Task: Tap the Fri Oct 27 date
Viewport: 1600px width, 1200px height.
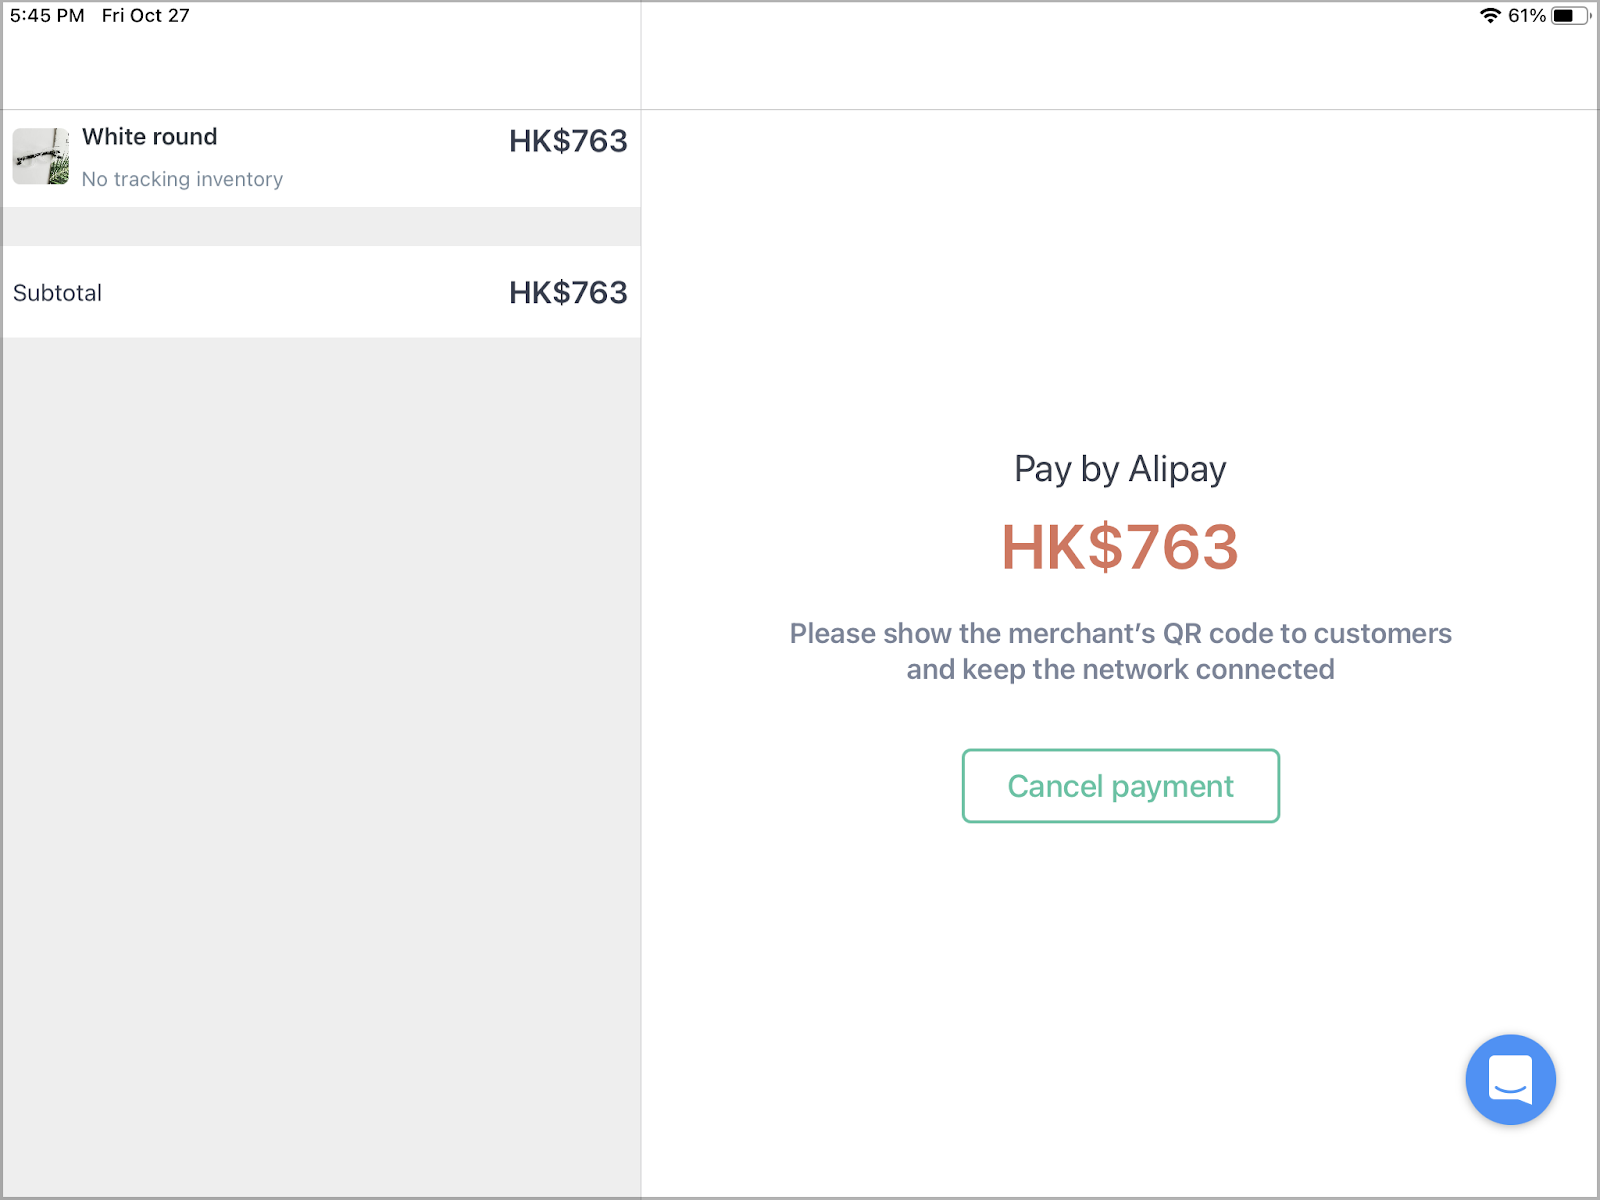Action: (145, 15)
